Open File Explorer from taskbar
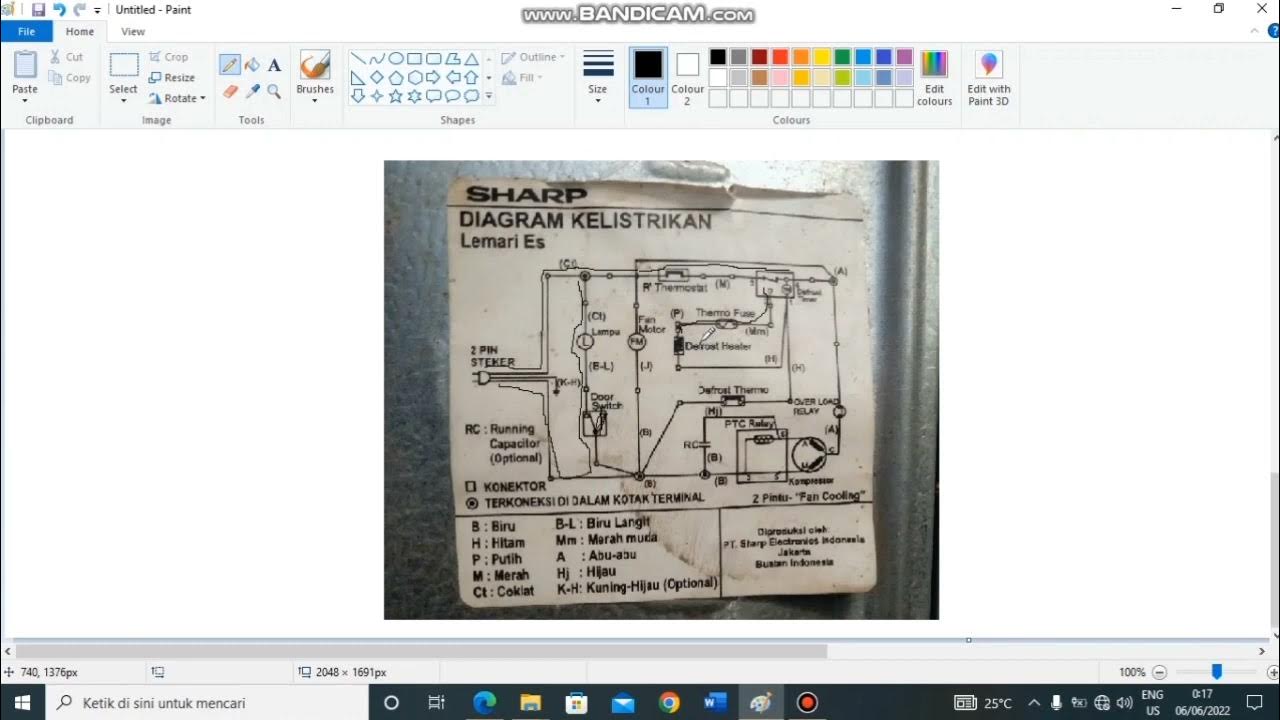Viewport: 1280px width, 720px height. 530,703
